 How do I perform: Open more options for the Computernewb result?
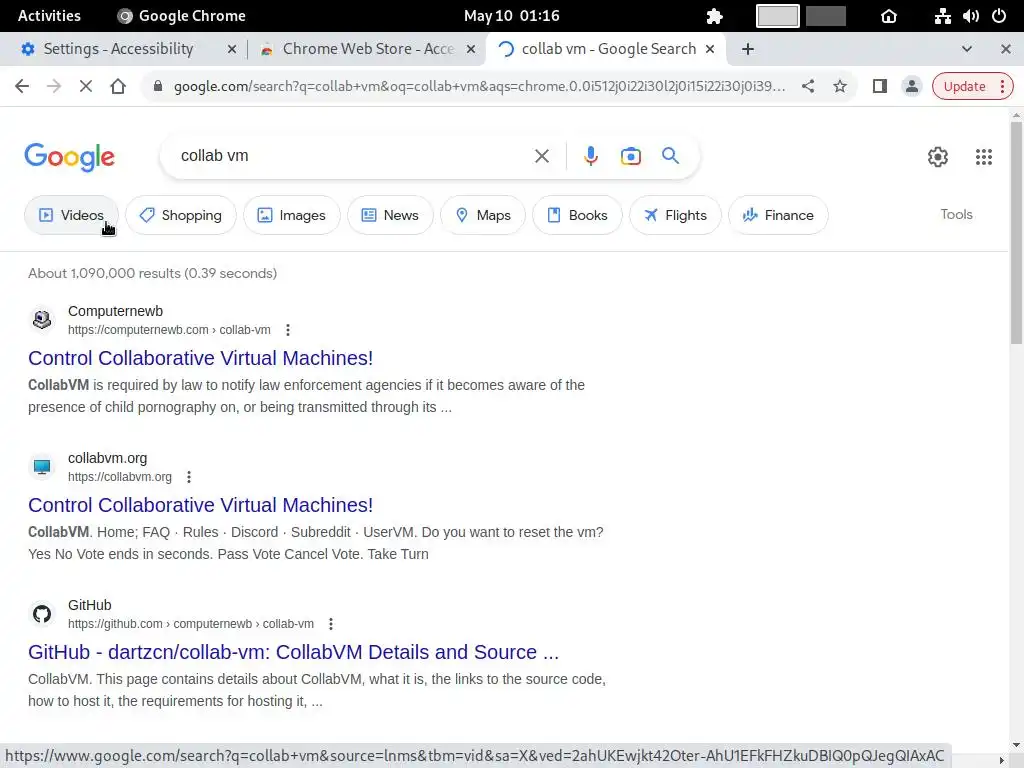point(288,330)
